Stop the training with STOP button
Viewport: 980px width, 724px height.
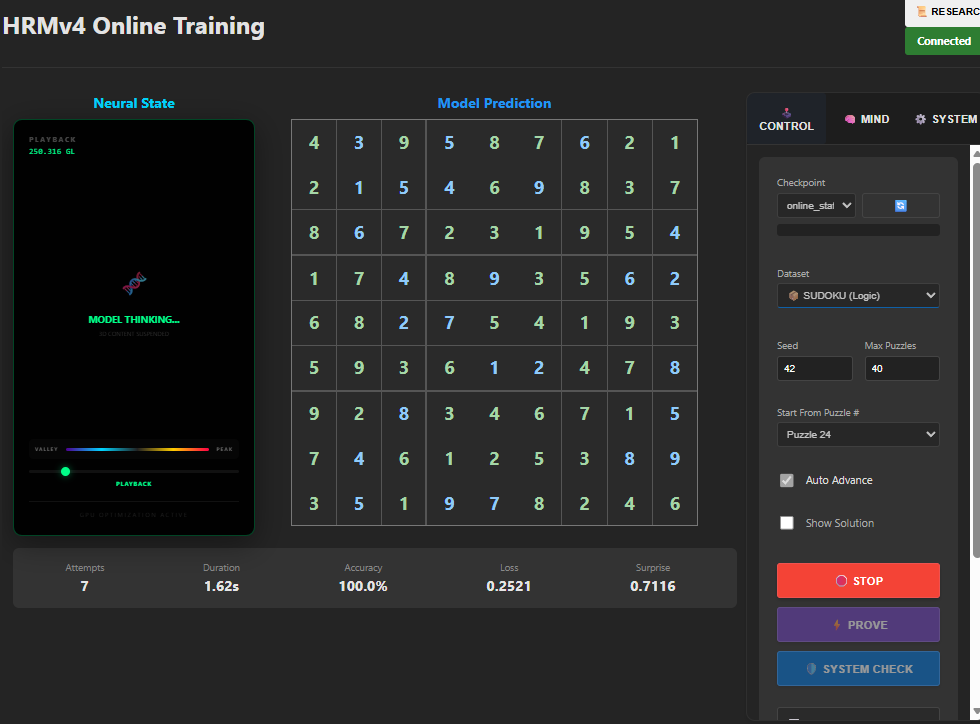[858, 581]
